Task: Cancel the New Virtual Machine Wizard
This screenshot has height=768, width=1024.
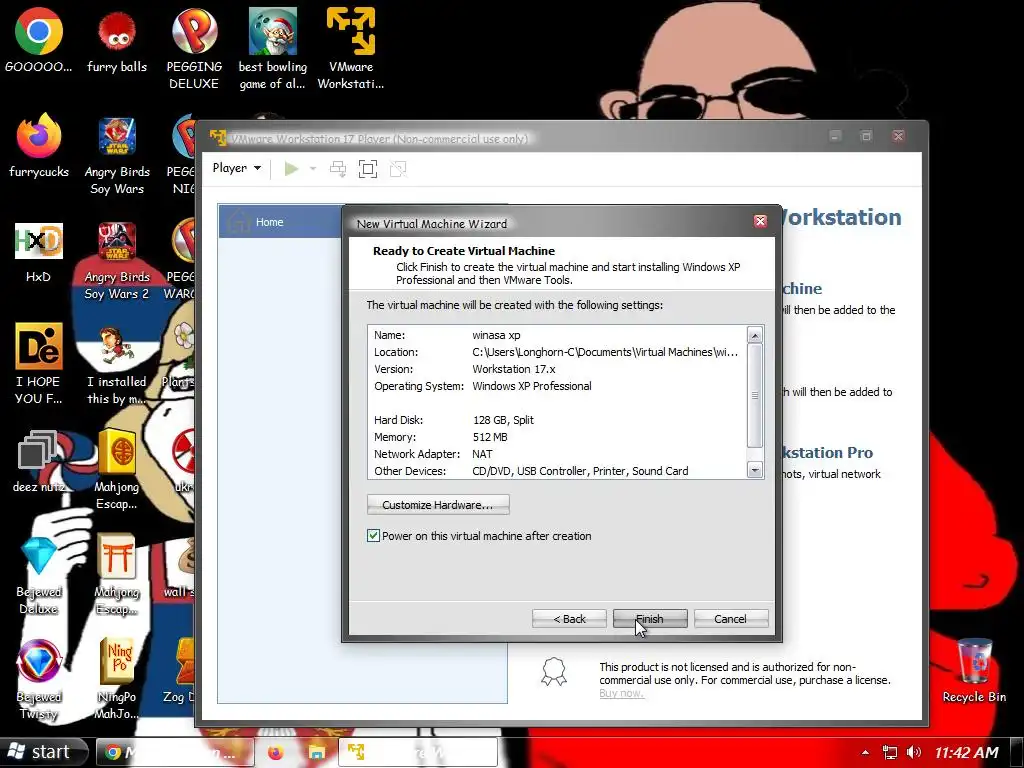Action: point(730,618)
